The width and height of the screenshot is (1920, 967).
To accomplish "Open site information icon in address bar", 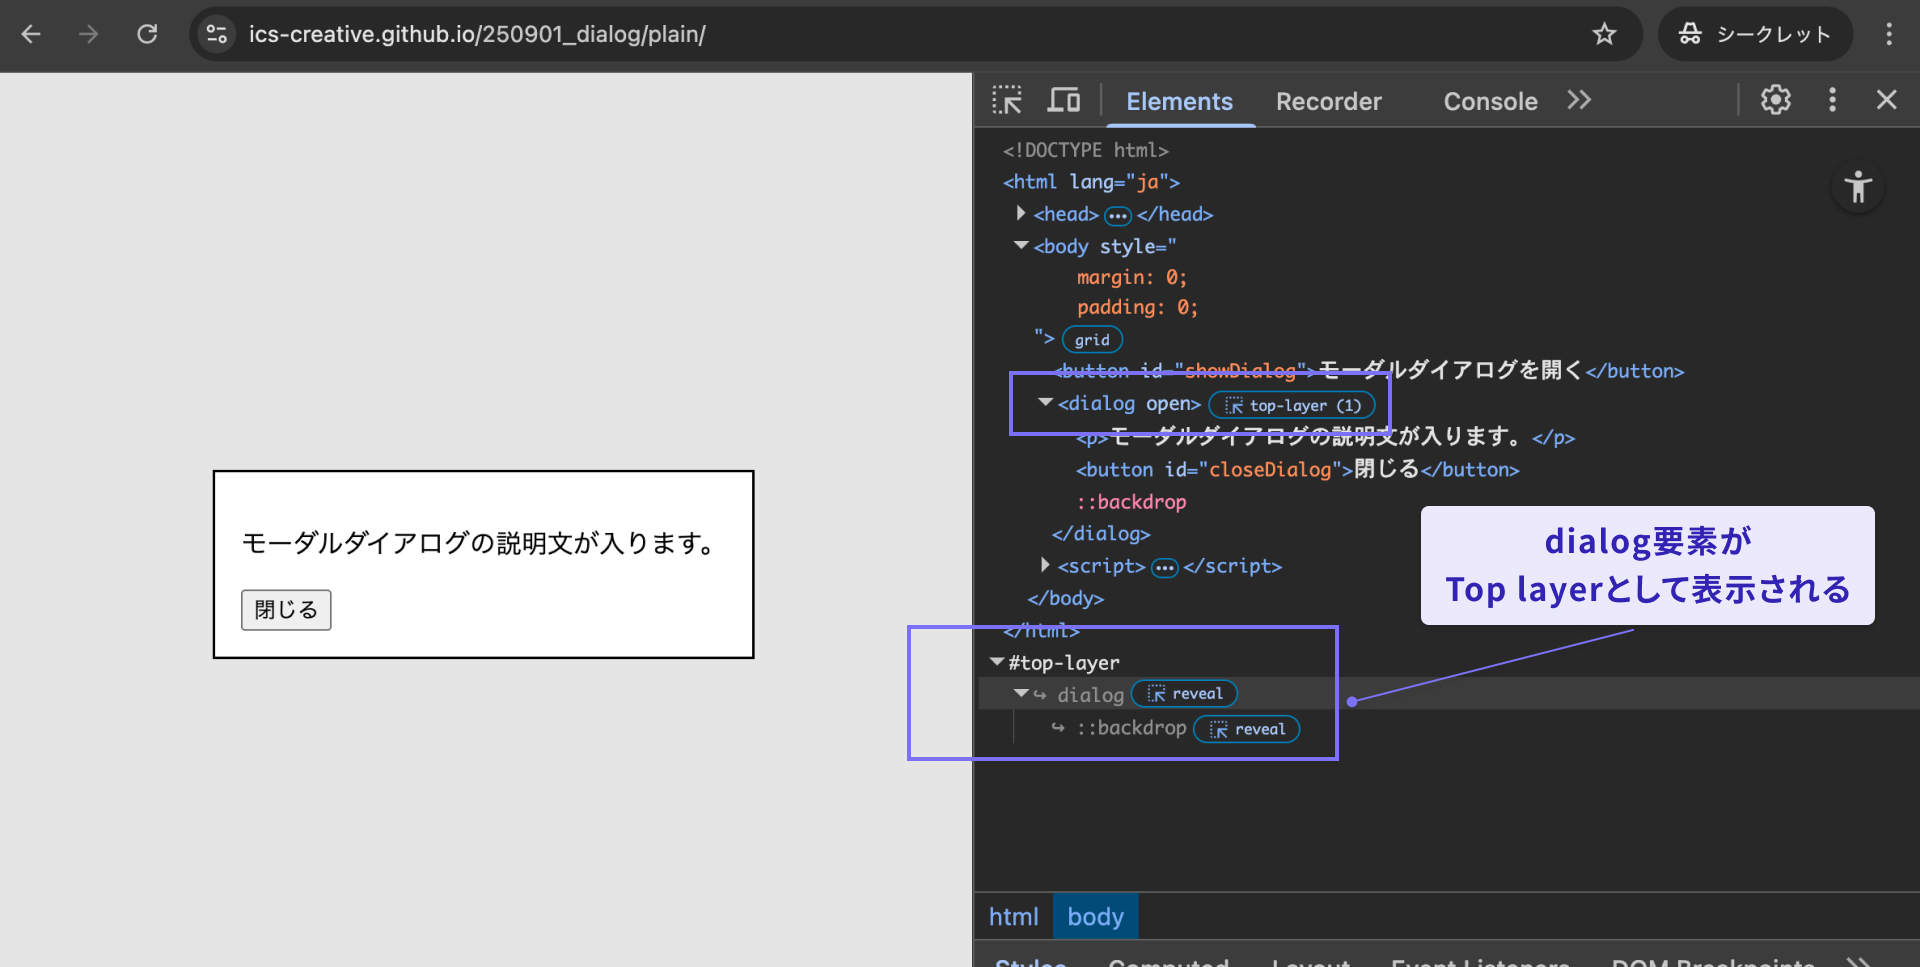I will click(x=217, y=34).
